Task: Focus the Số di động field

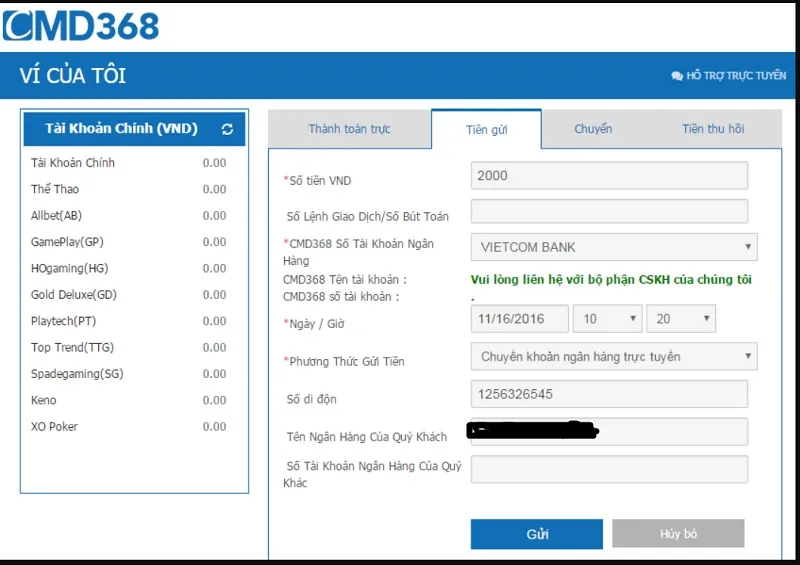Action: pos(609,394)
